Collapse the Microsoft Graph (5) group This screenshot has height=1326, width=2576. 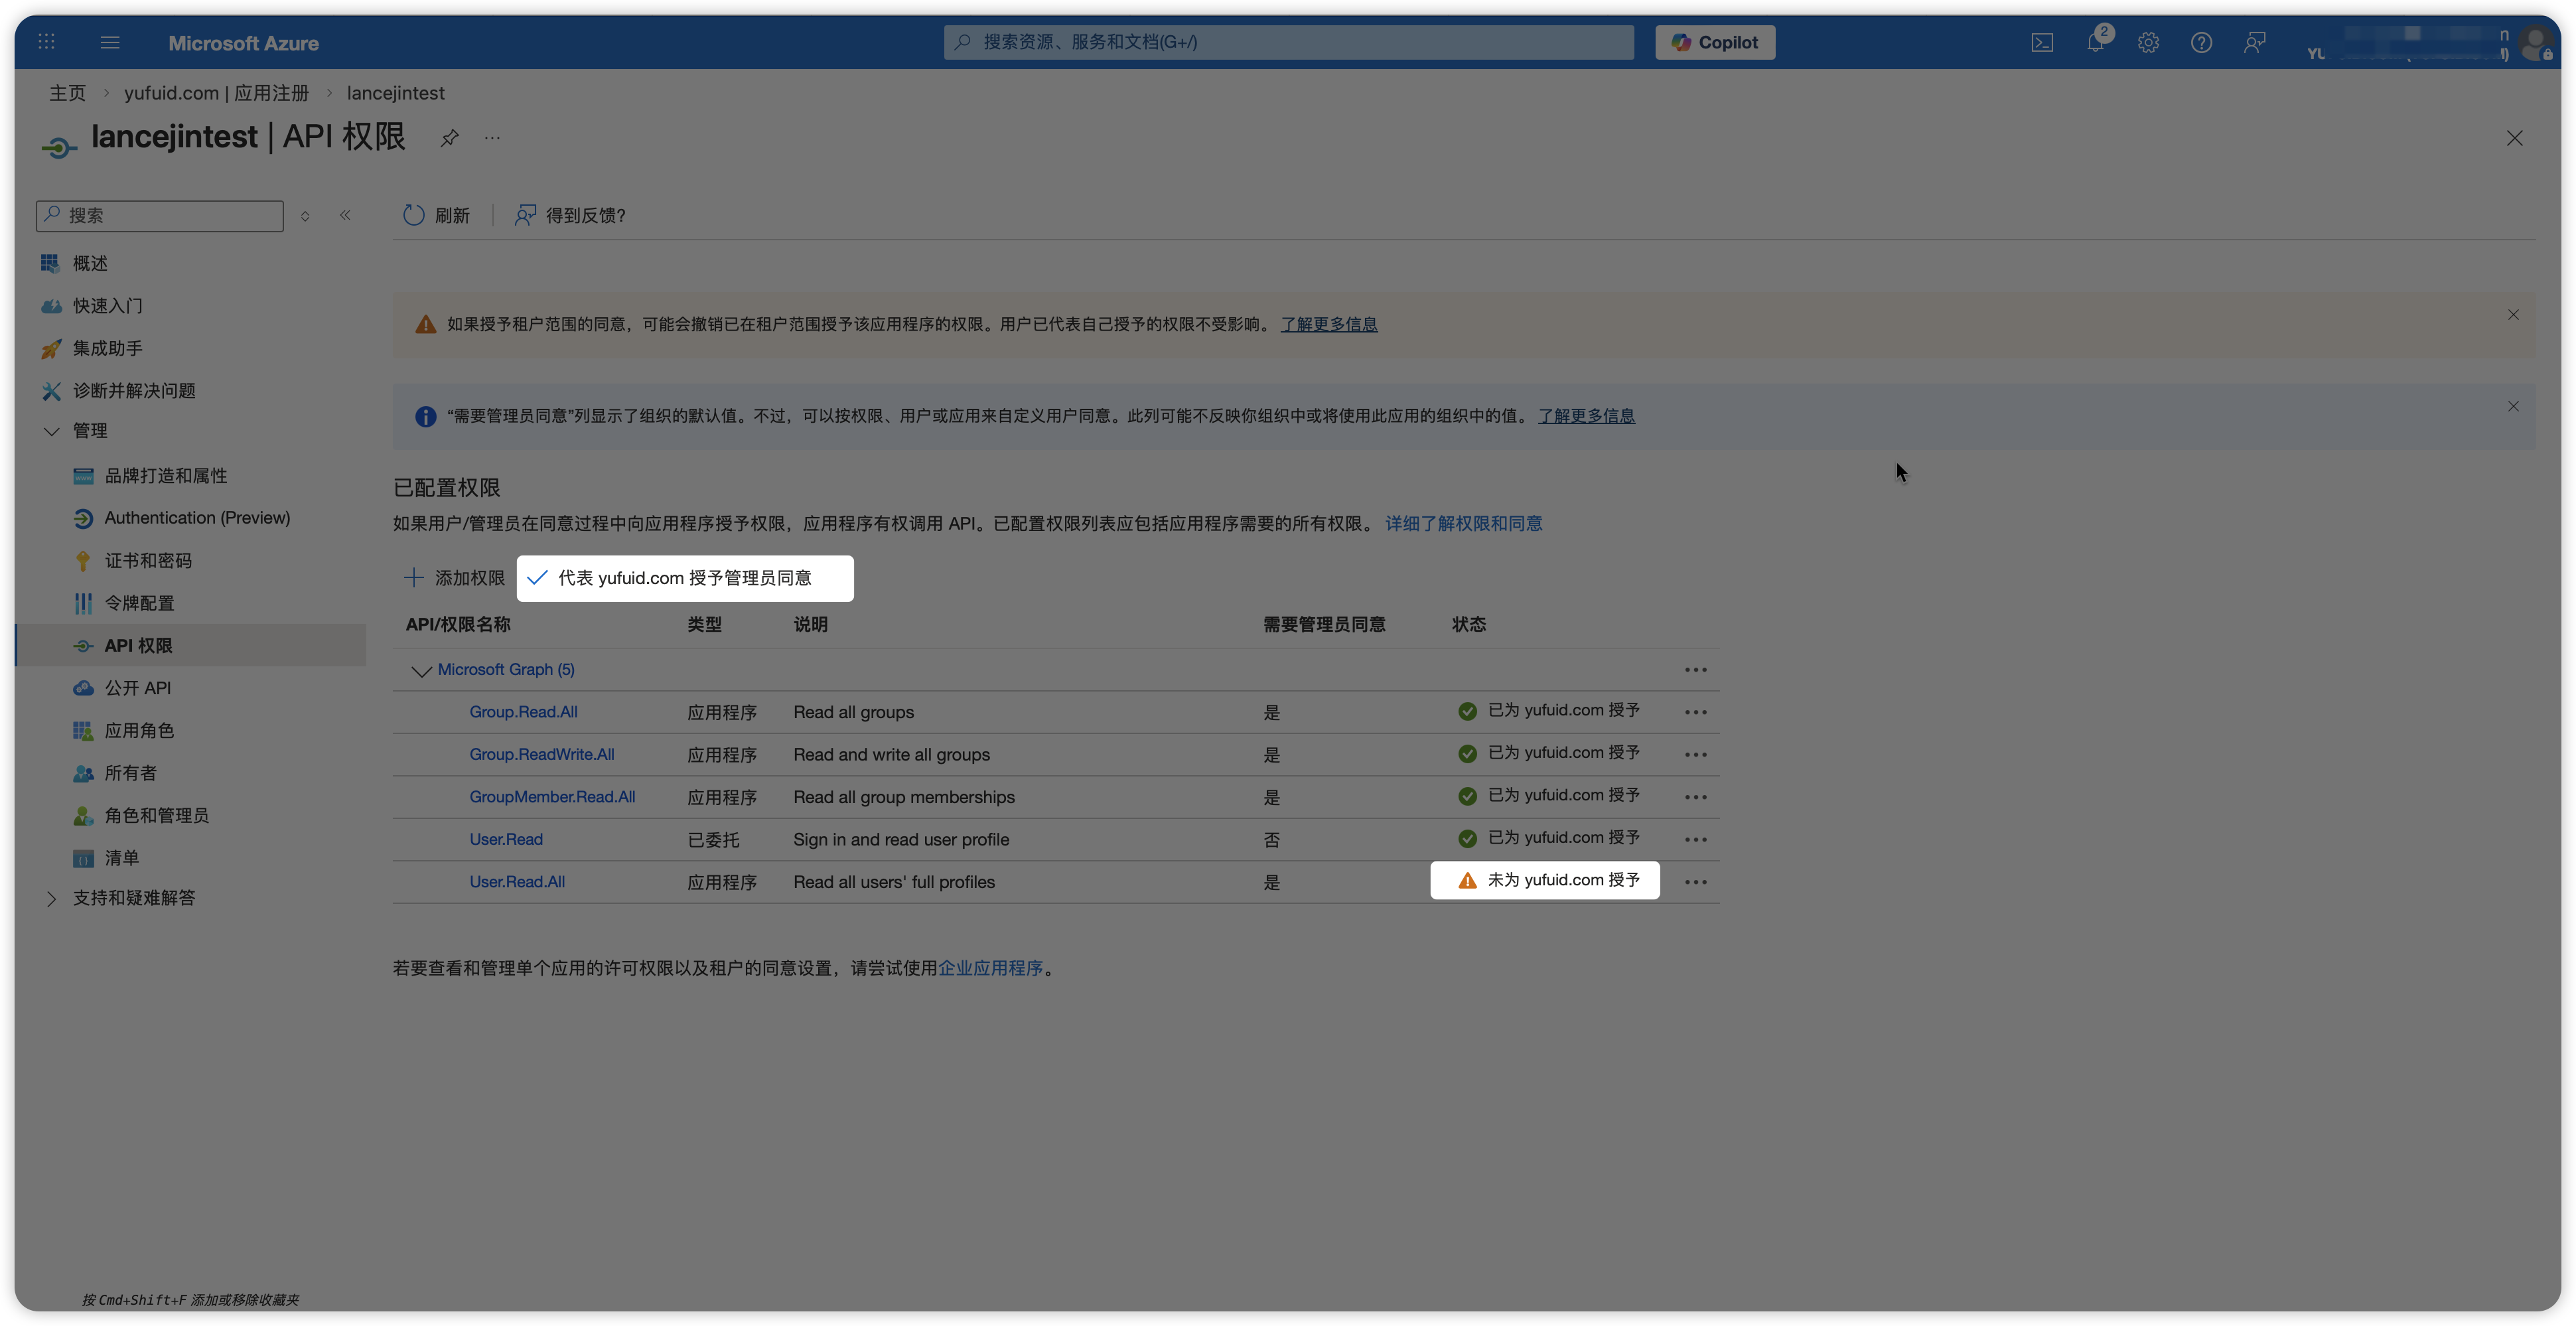tap(421, 671)
